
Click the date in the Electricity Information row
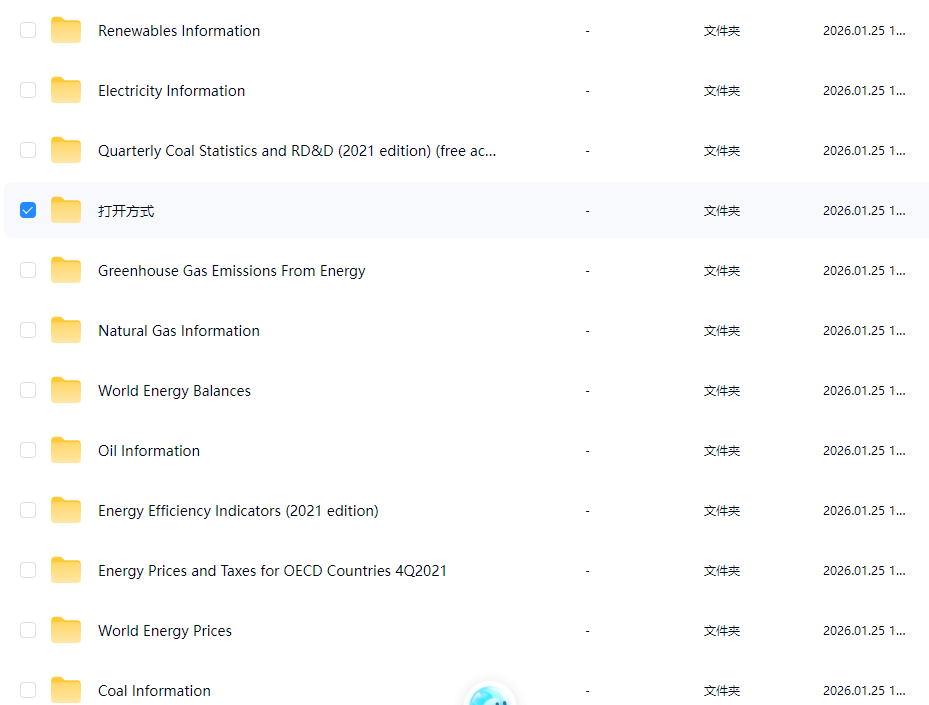tap(864, 91)
